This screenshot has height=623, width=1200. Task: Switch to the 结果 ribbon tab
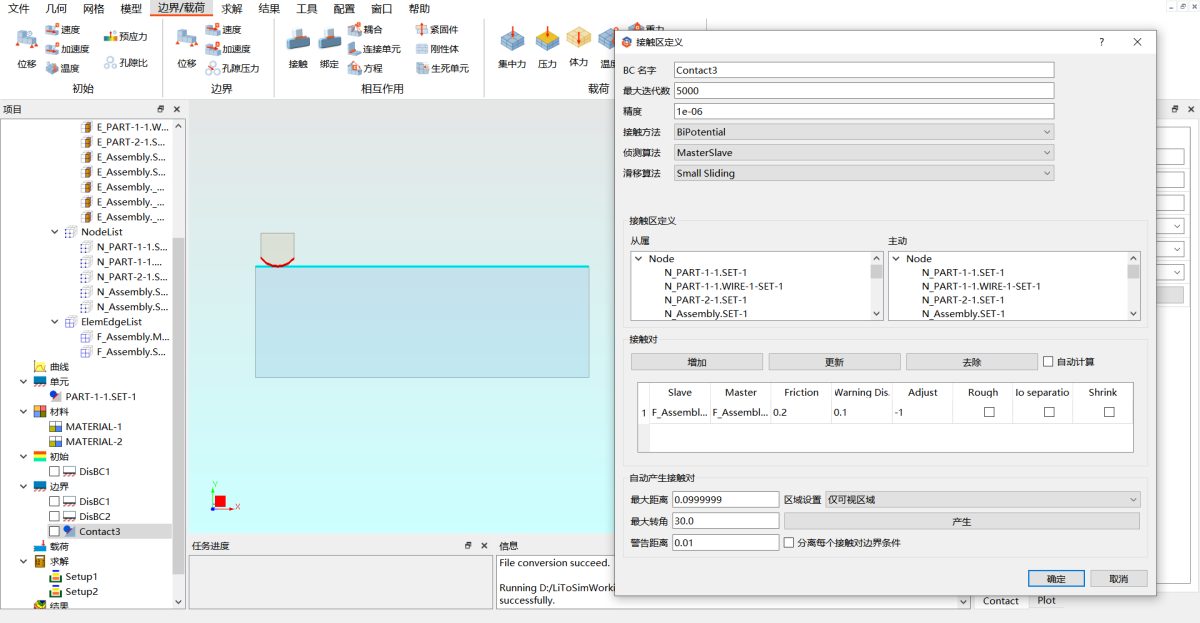[x=269, y=8]
